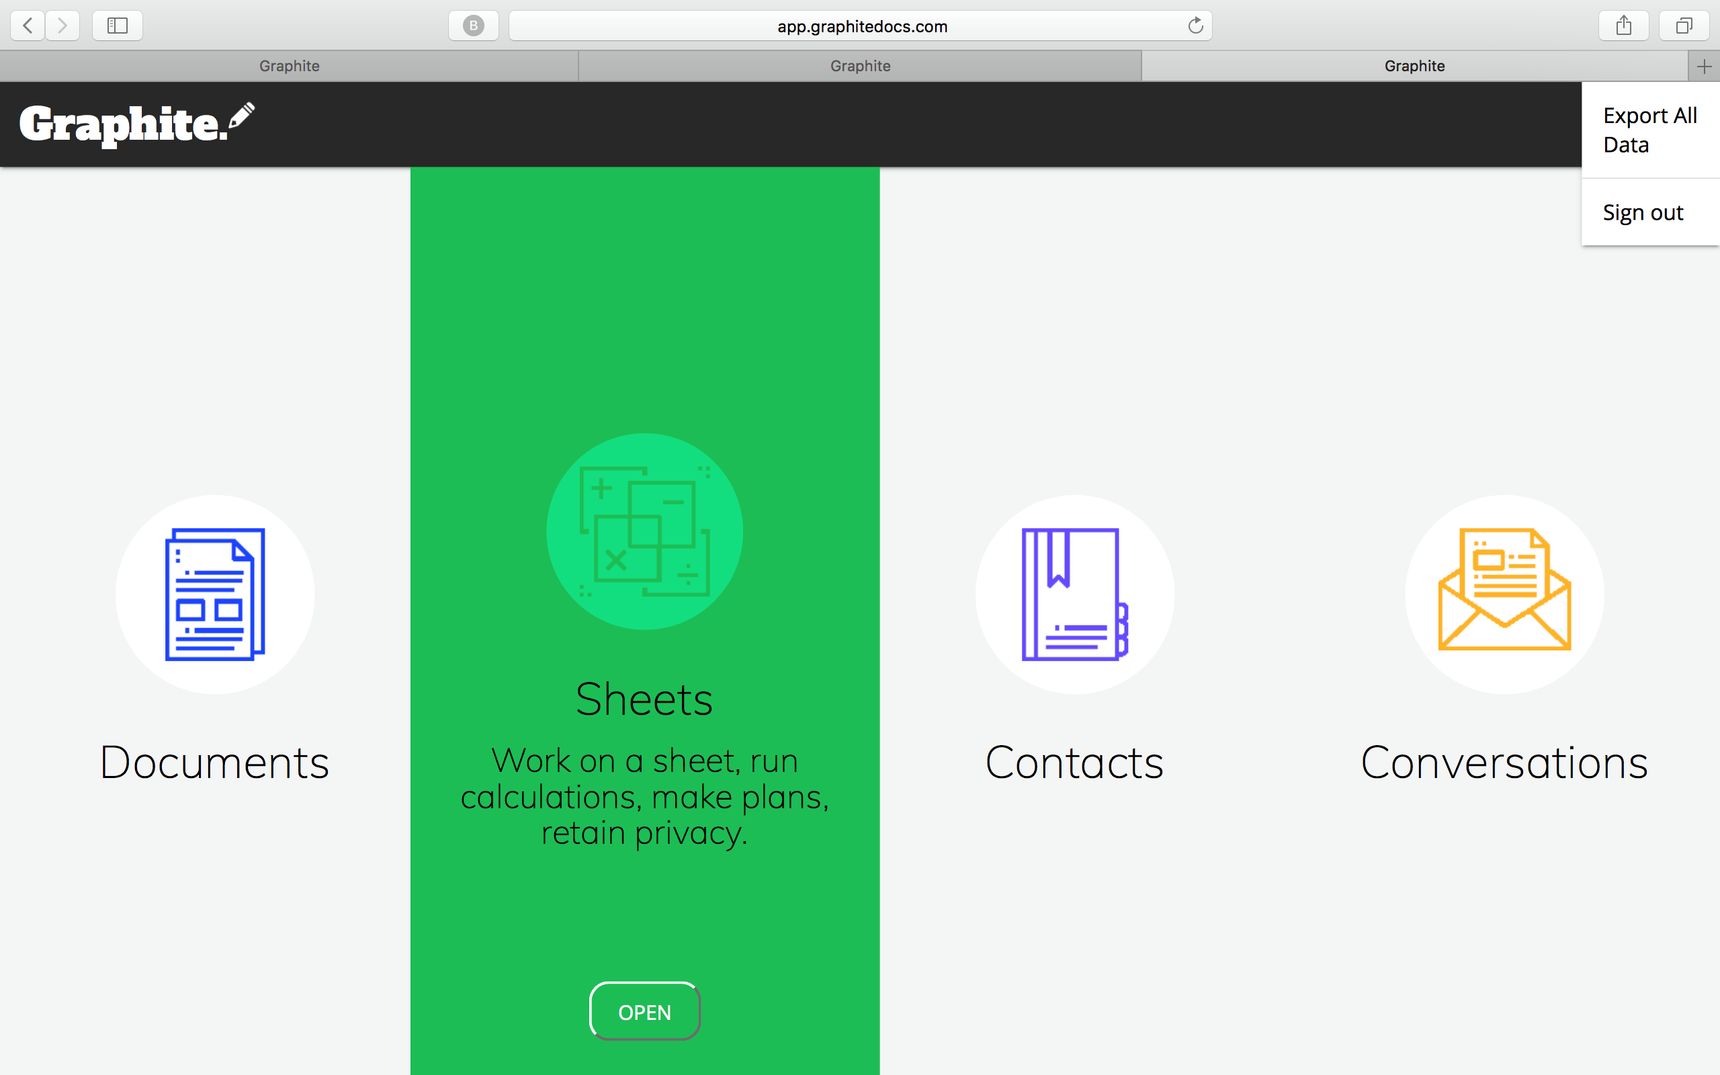Click the Sheets spreadsheet icon
This screenshot has width=1720, height=1075.
tap(645, 531)
